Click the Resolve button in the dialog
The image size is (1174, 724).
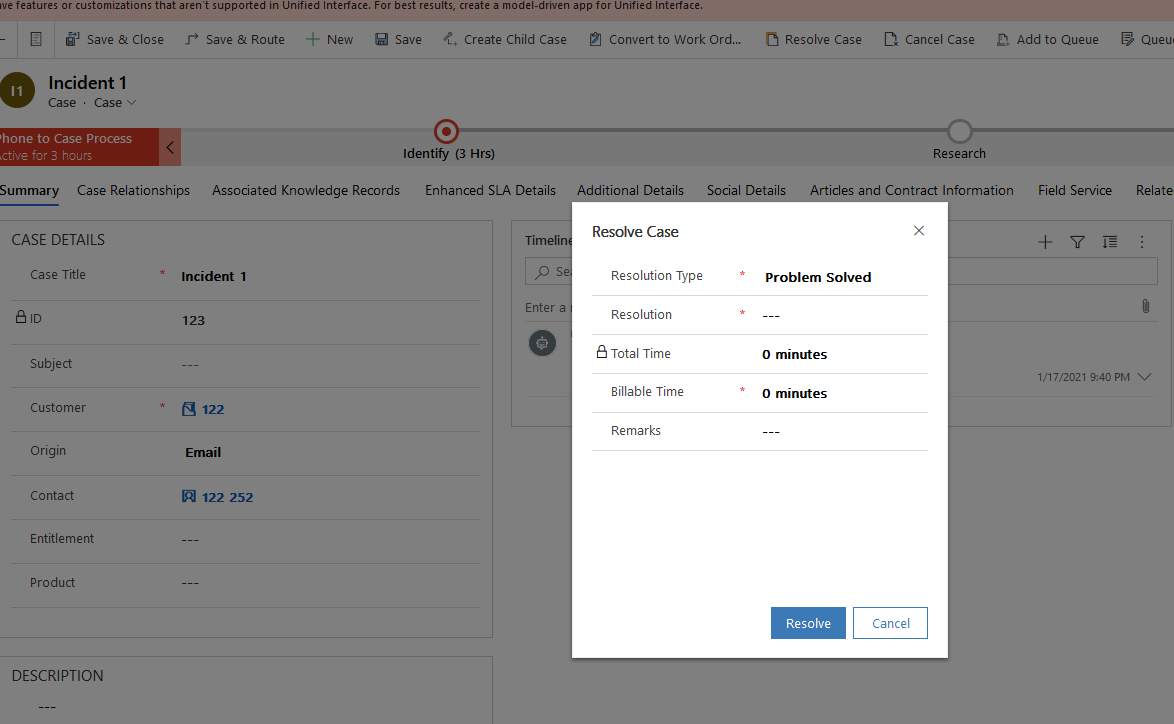coord(808,622)
